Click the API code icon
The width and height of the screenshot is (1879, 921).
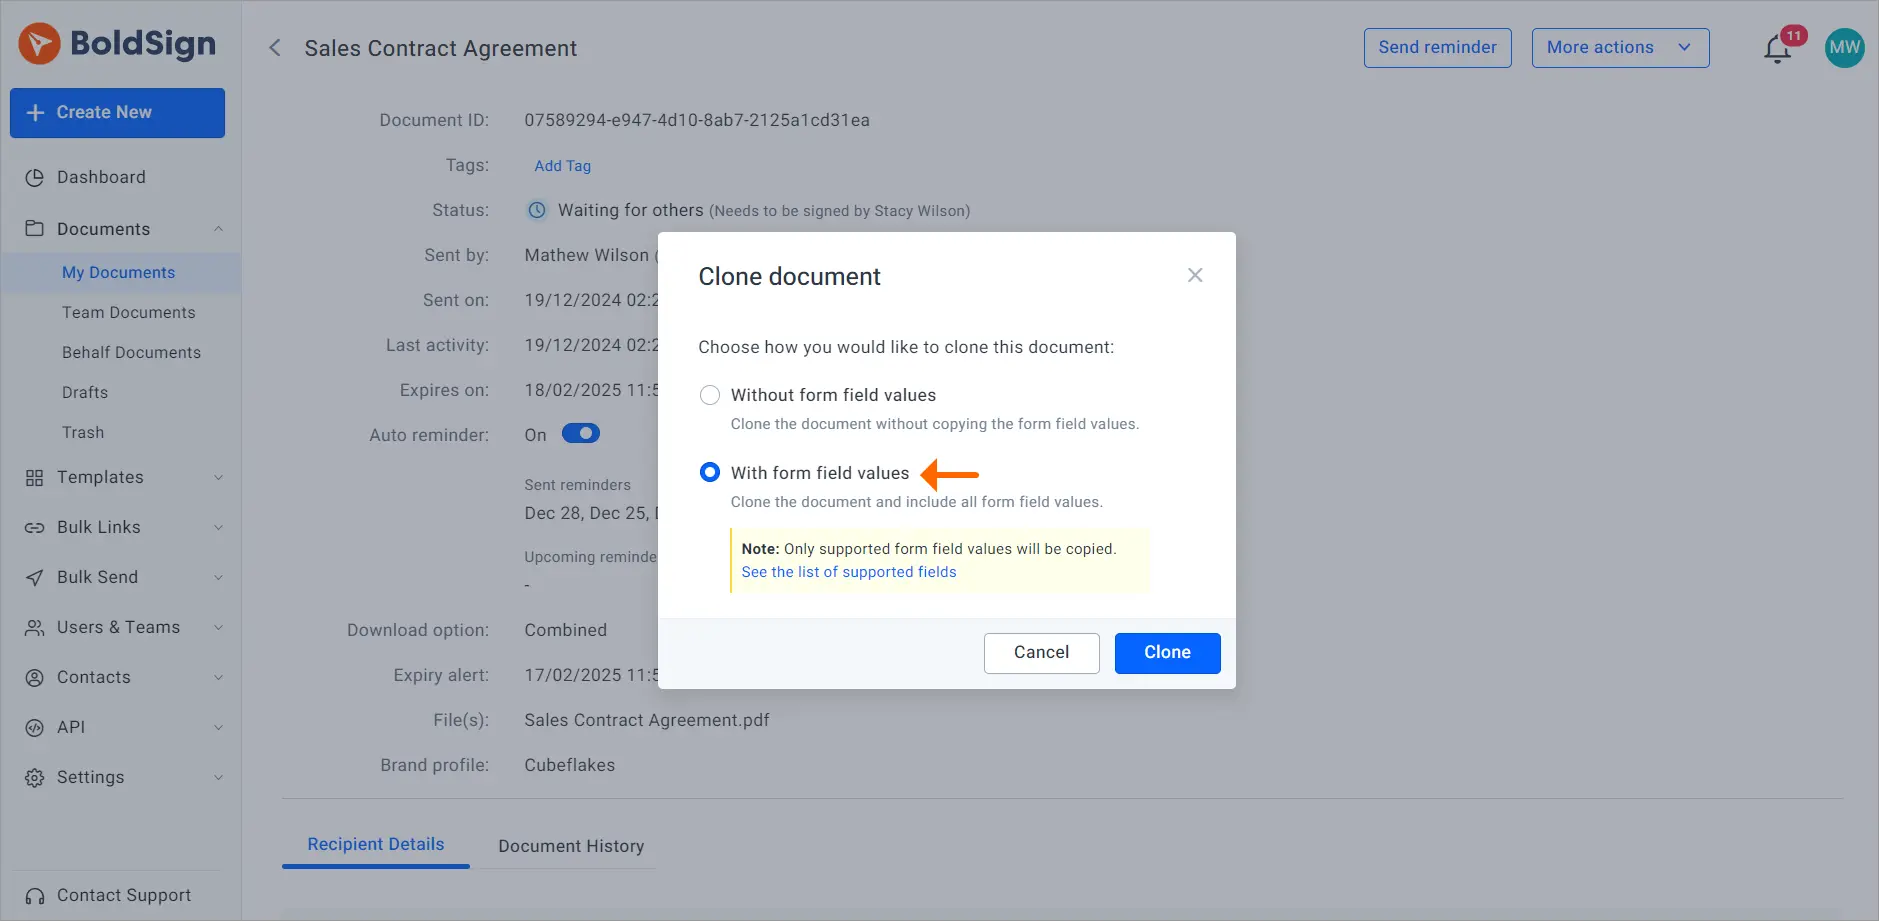click(x=35, y=728)
